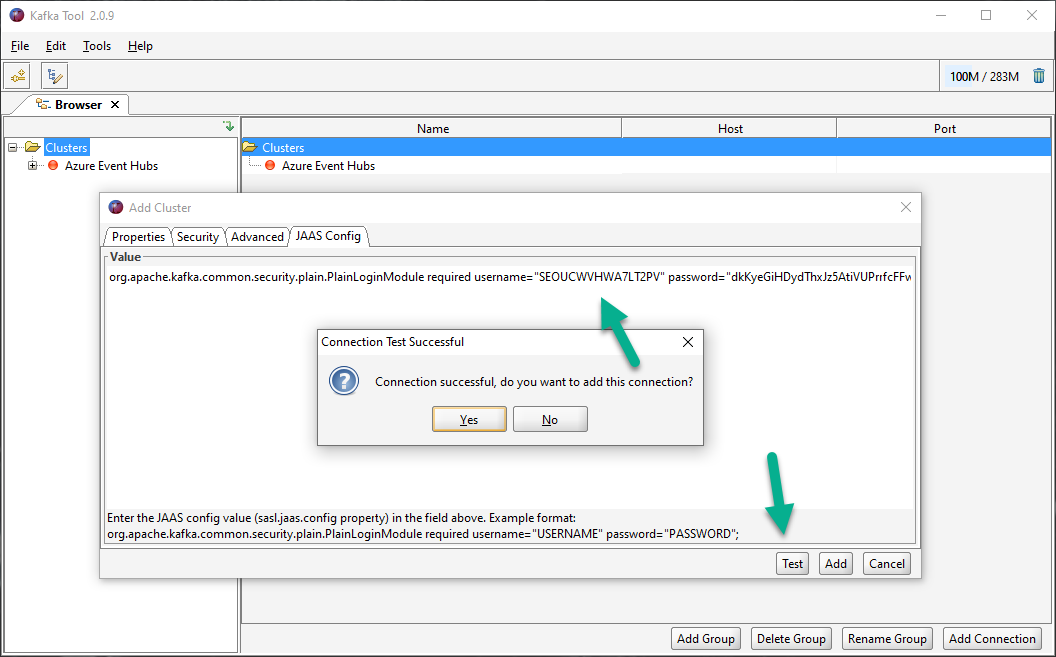The height and width of the screenshot is (657, 1056).
Task: Click the question mark icon in the dialog
Action: pos(343,381)
